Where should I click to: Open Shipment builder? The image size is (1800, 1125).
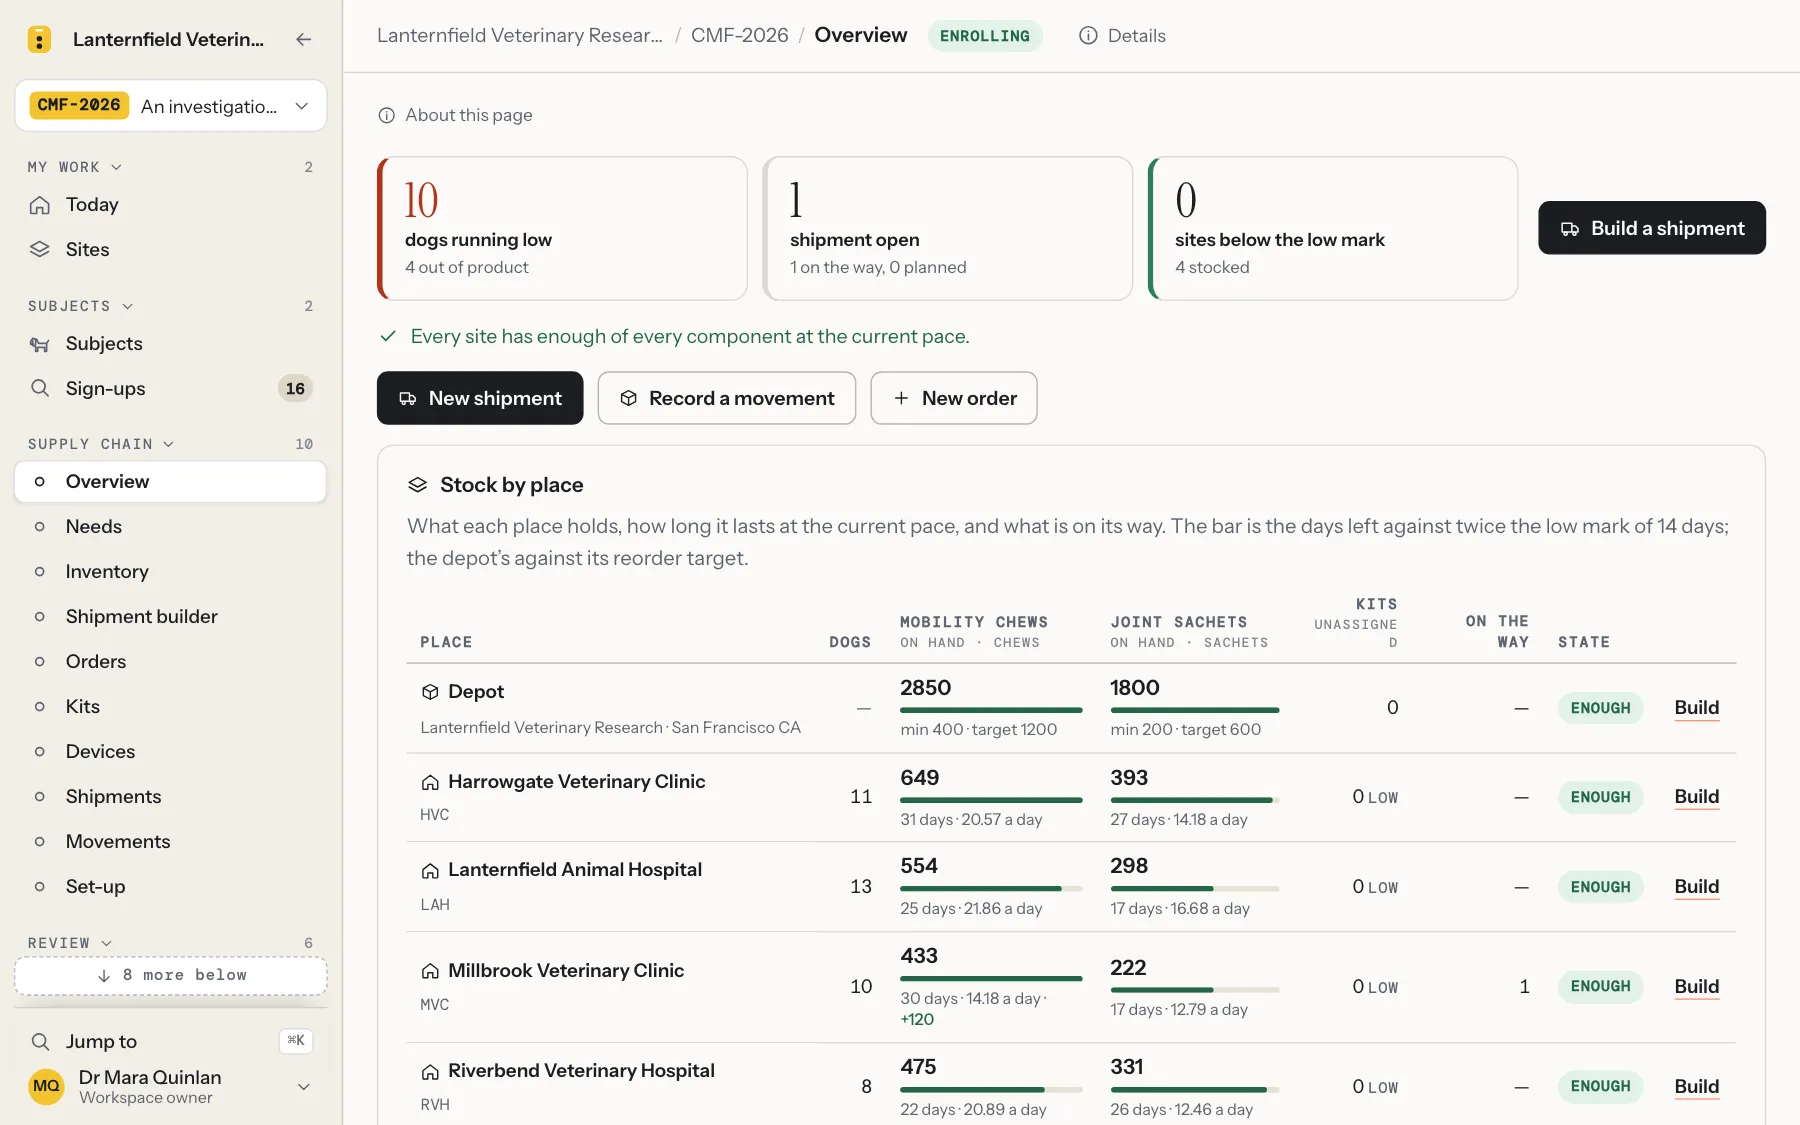[x=171, y=617]
